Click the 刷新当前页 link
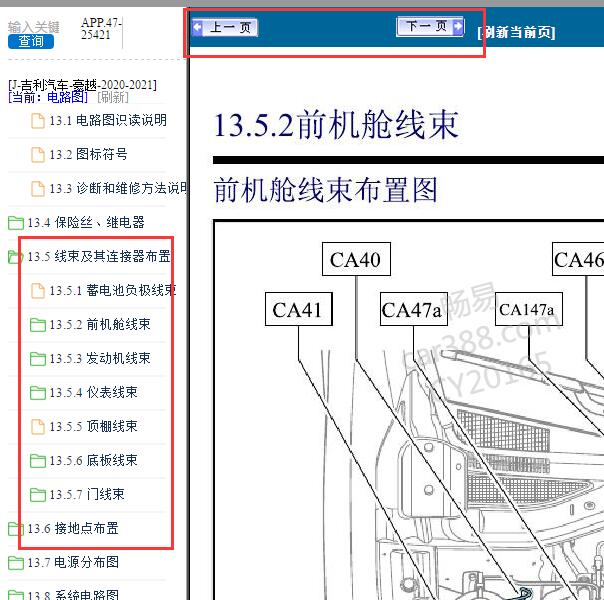Viewport: 604px width, 600px height. 516,32
